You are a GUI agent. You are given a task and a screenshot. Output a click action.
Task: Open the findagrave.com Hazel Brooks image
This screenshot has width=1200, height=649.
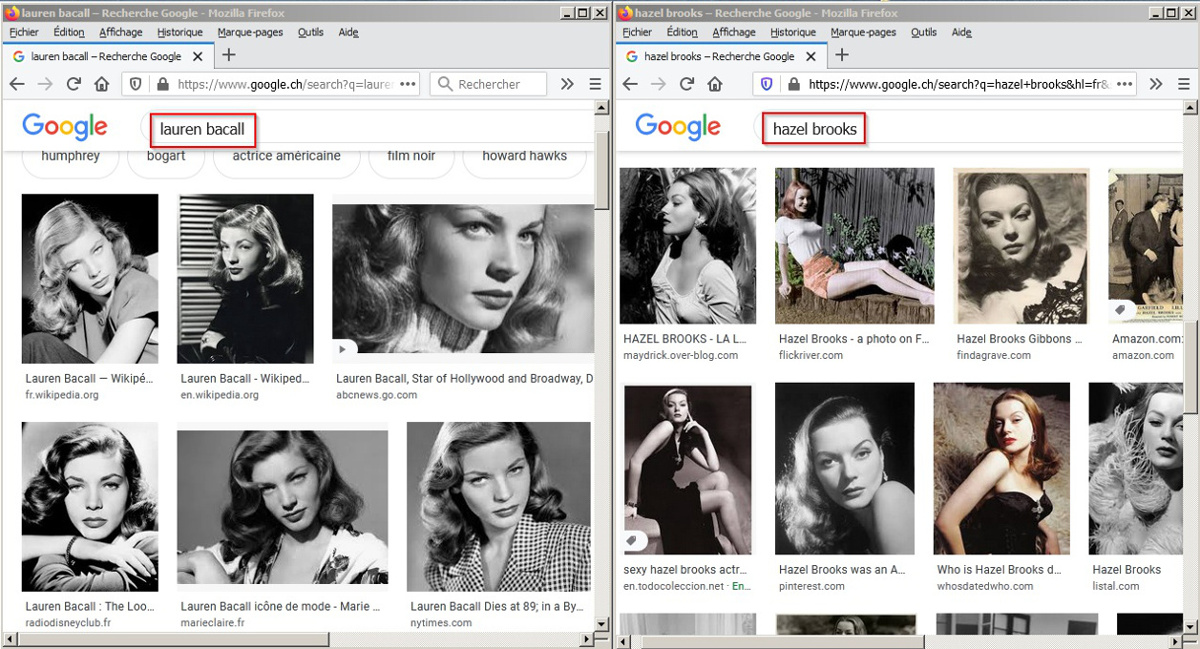point(1021,246)
